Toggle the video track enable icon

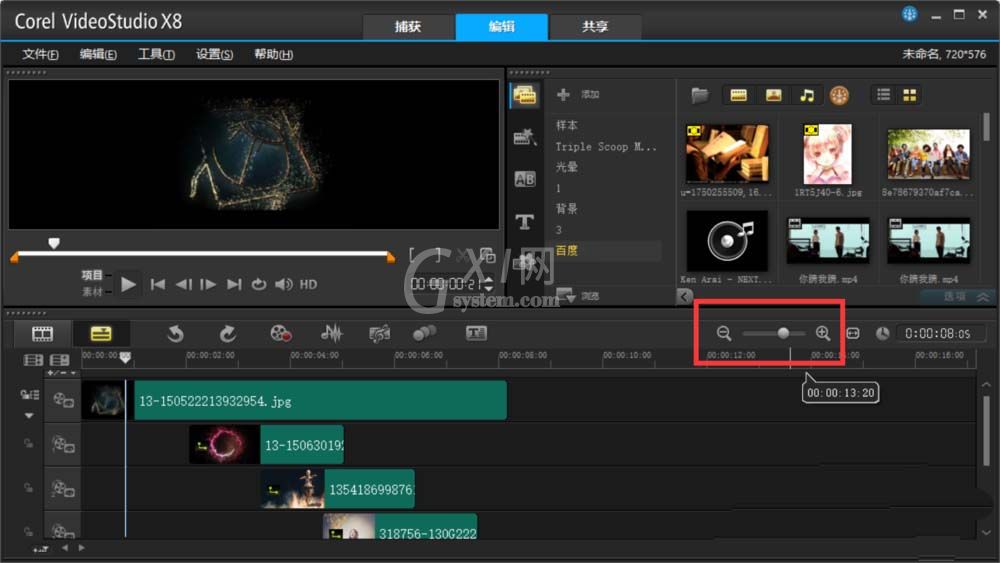coord(63,400)
